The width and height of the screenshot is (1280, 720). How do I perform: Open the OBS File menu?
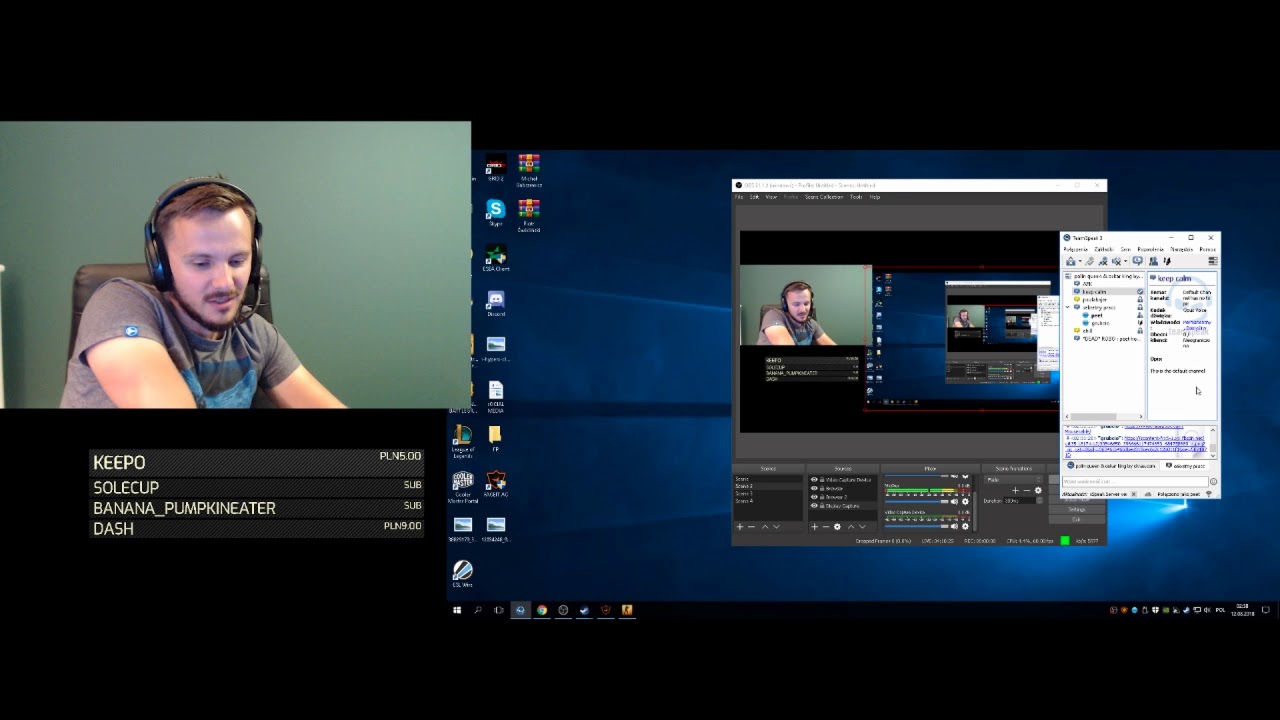coord(740,197)
